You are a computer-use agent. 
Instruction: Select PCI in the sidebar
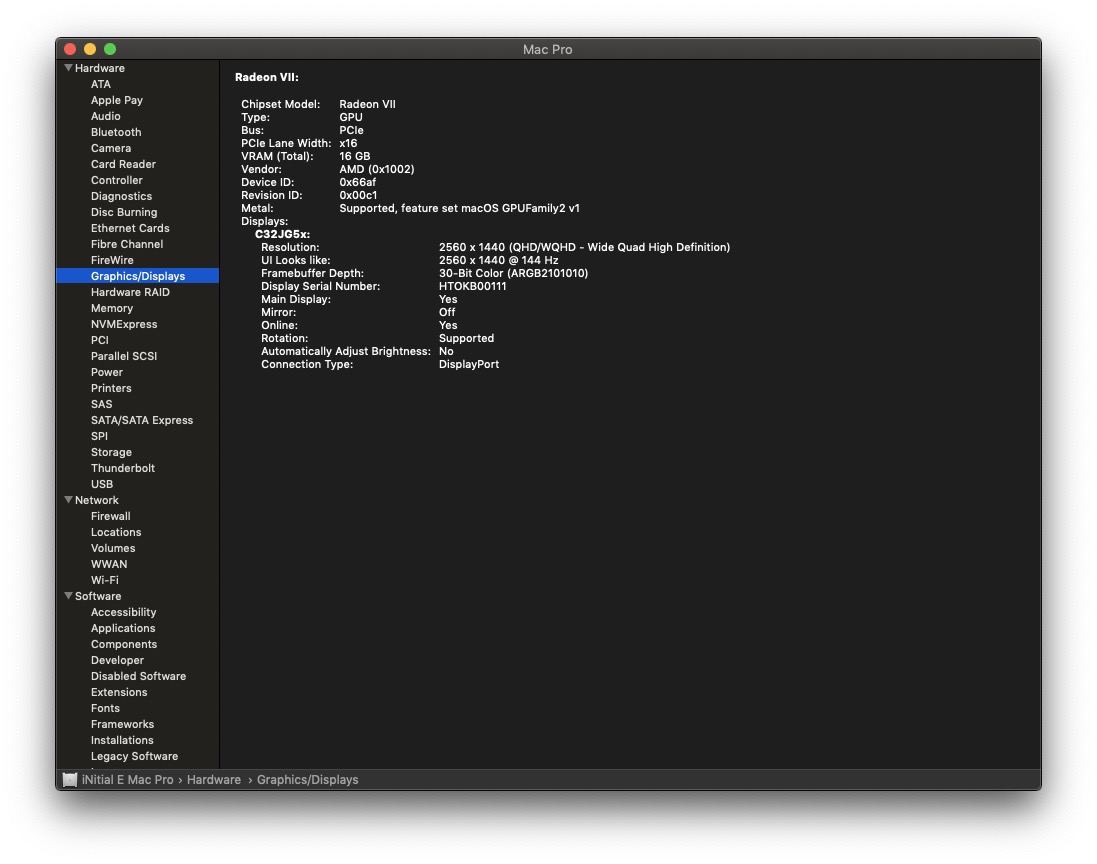[99, 341]
